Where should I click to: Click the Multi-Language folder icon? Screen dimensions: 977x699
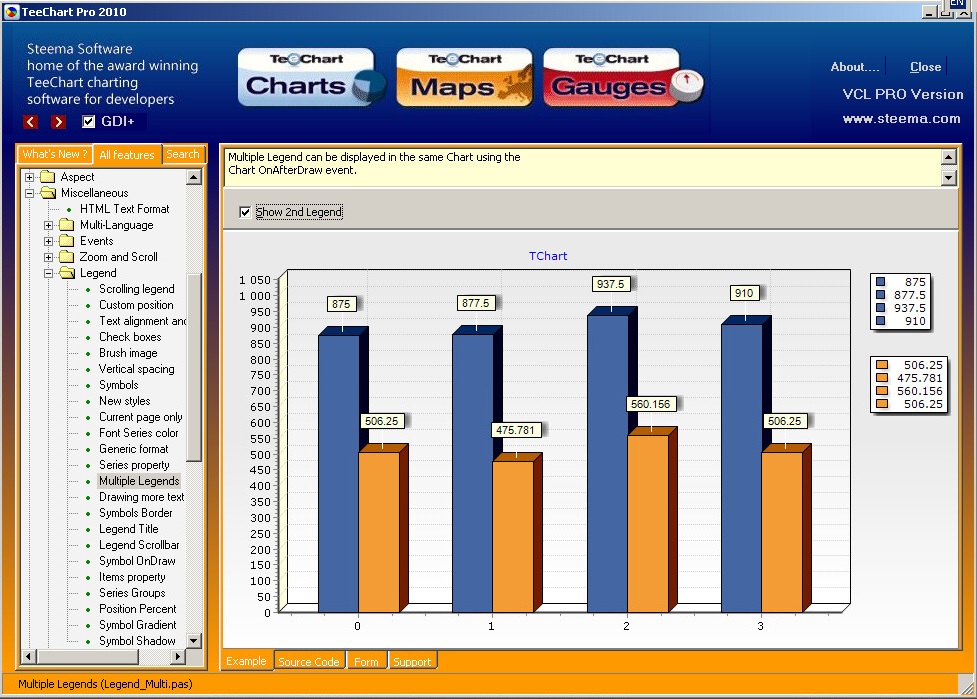click(67, 225)
